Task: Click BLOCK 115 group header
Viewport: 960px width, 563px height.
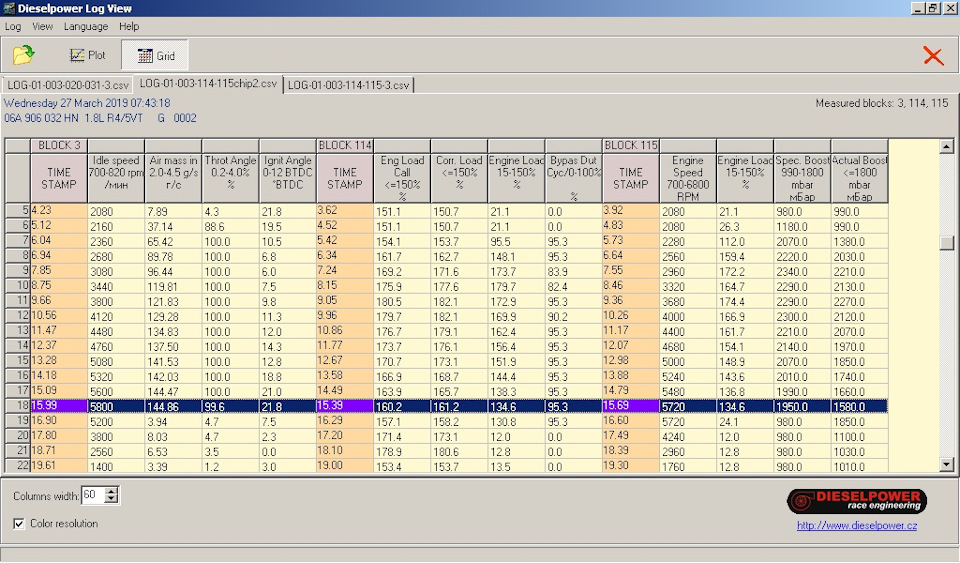Action: [x=631, y=146]
